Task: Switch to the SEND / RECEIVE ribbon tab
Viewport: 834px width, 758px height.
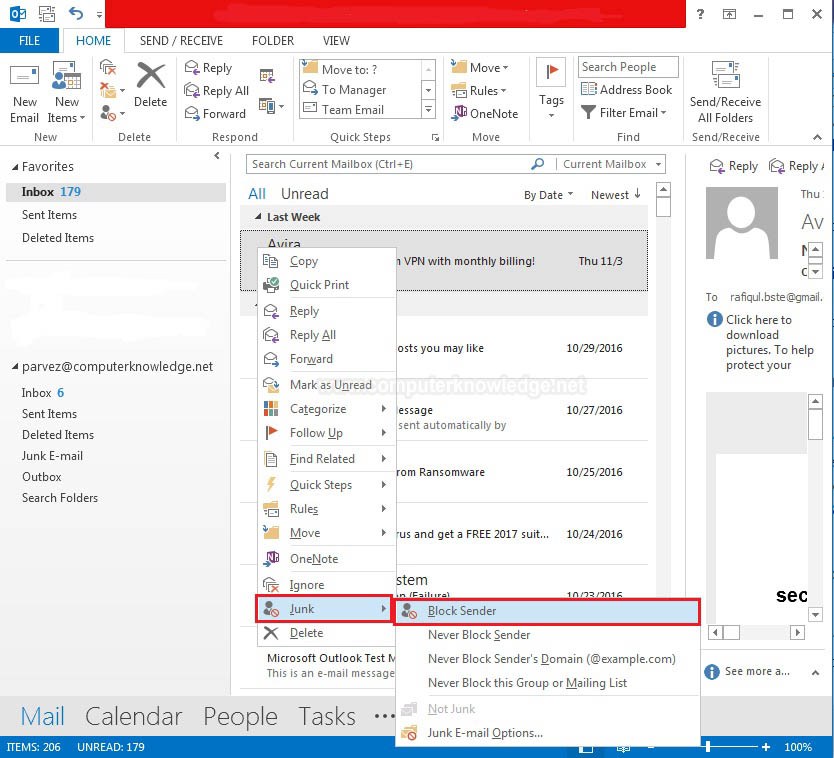Action: point(181,40)
